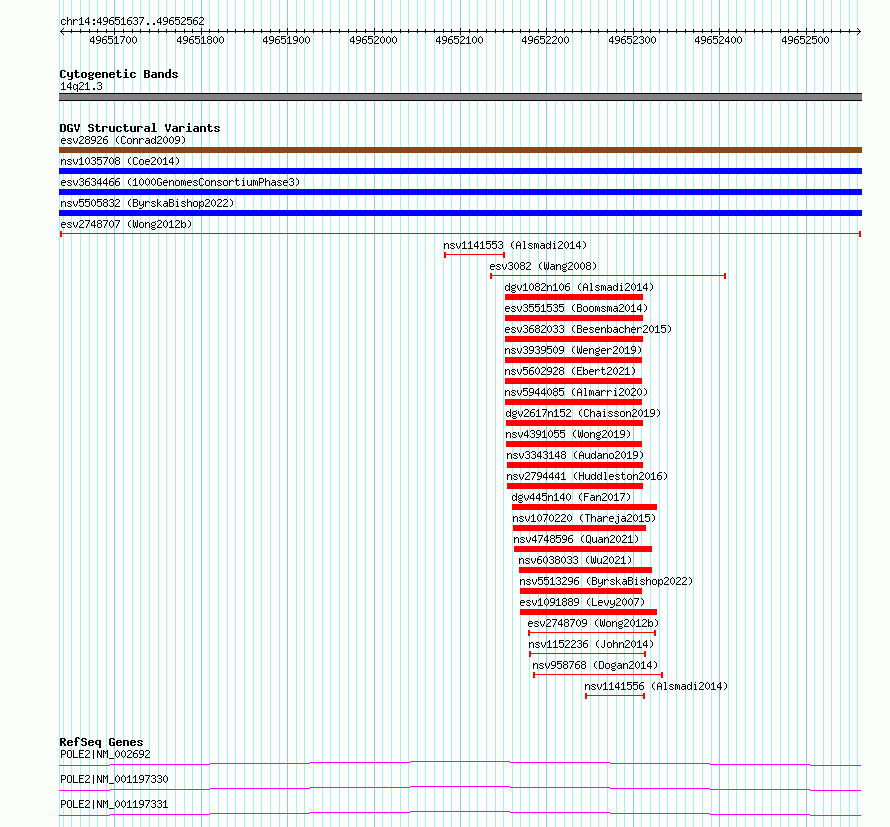Click the esv28926 (Conrad2009) brown variant bar
Image resolution: width=890 pixels, height=827 pixels.
460,150
